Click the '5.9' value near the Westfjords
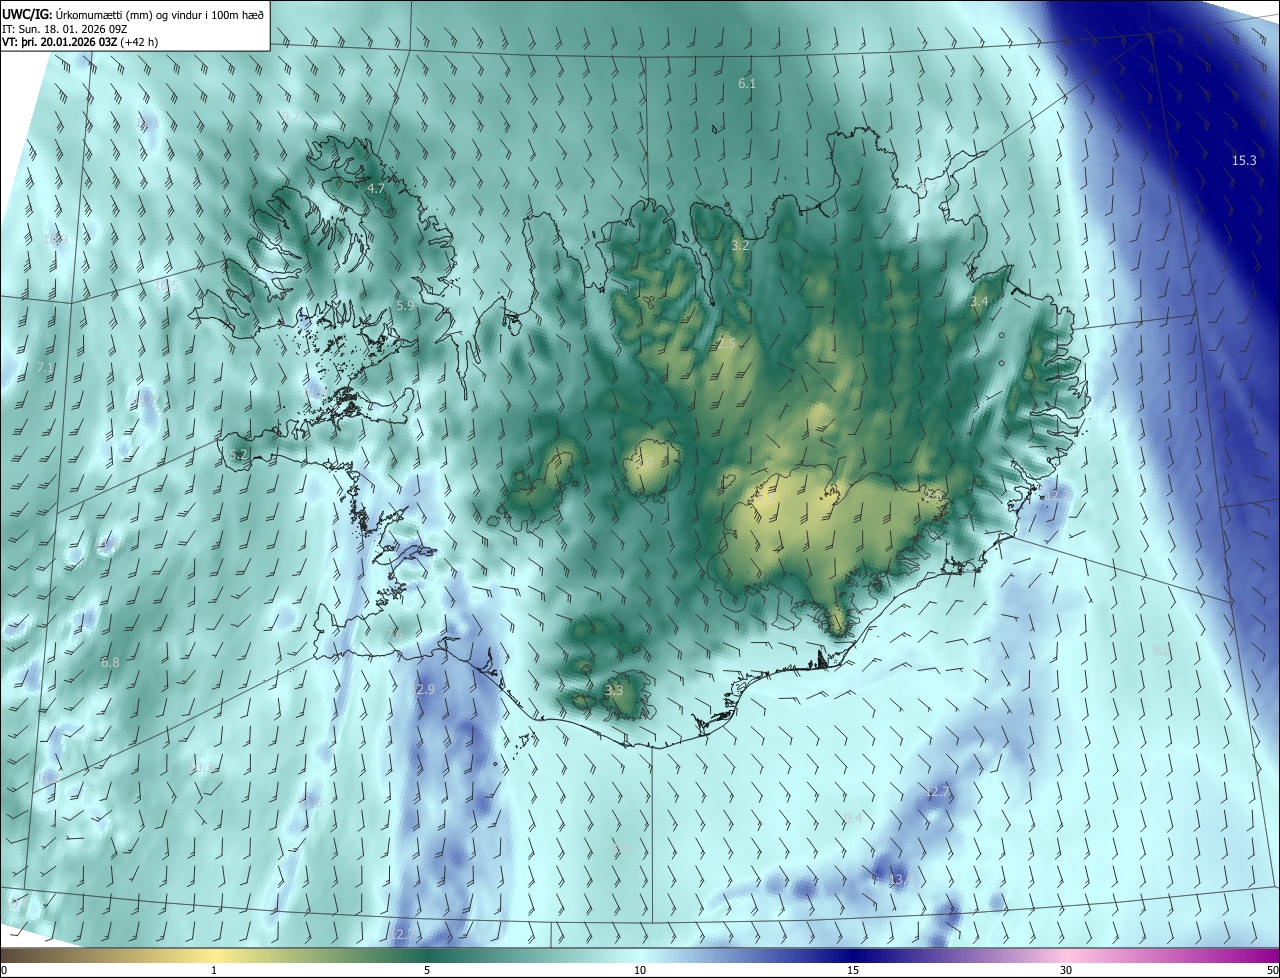The height and width of the screenshot is (978, 1280). [x=405, y=306]
